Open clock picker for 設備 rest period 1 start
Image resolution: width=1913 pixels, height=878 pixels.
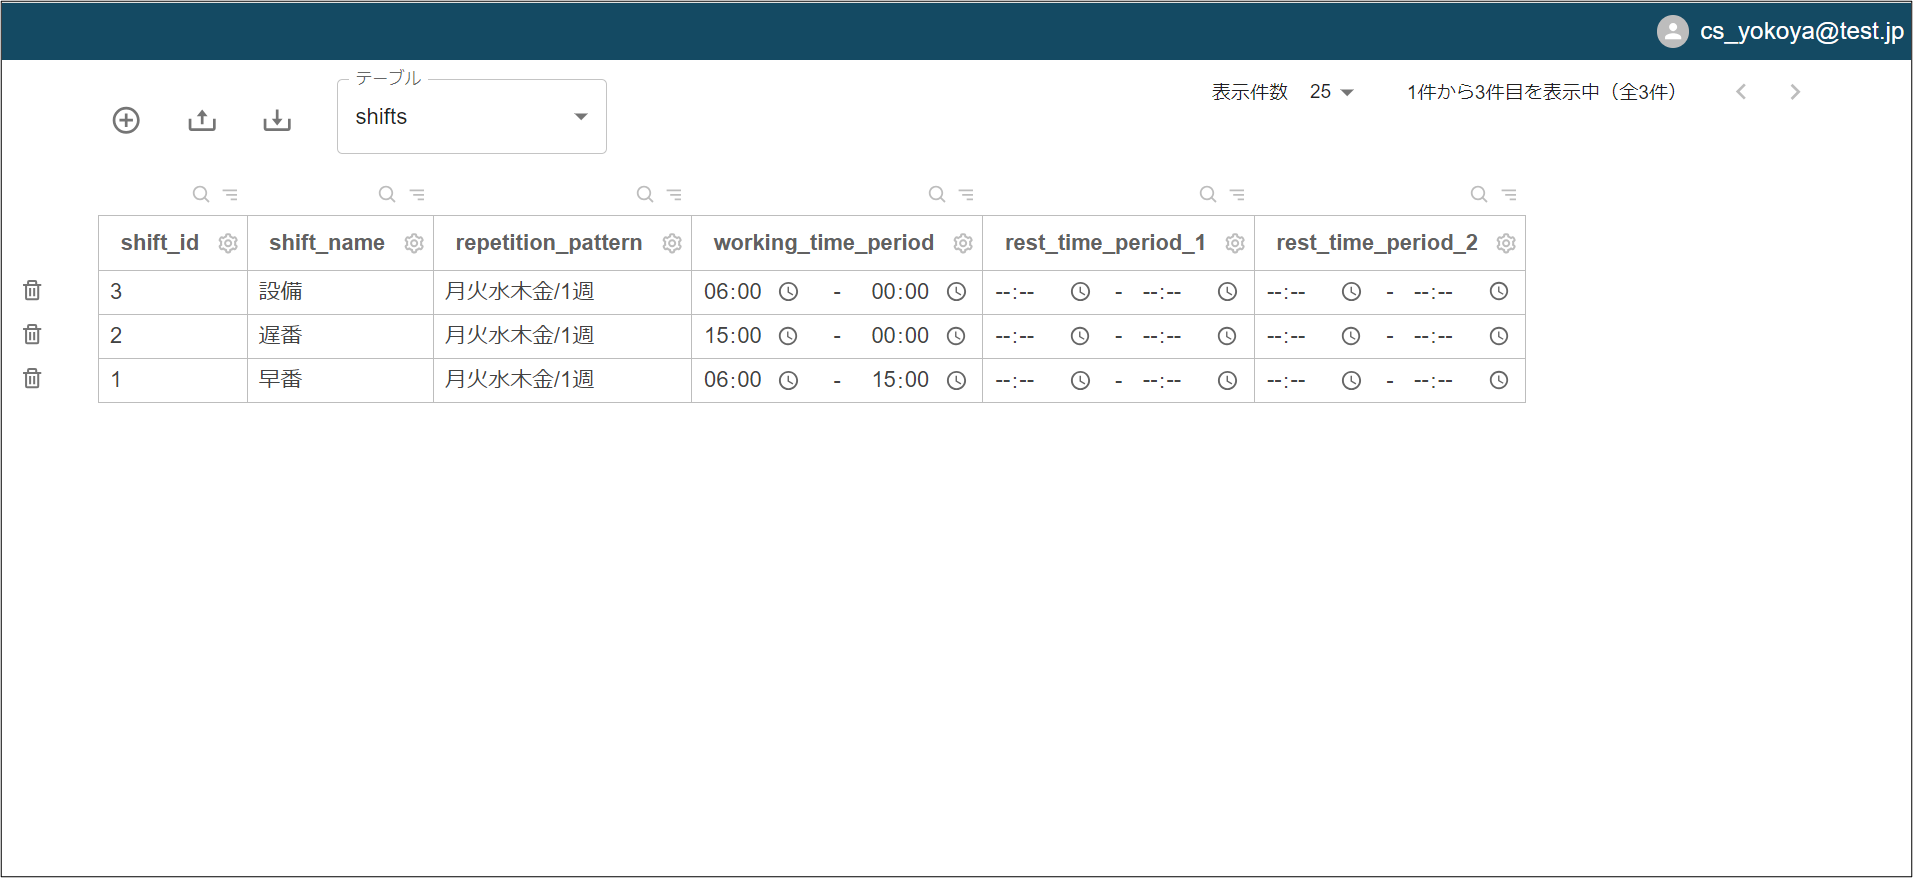[x=1080, y=292]
